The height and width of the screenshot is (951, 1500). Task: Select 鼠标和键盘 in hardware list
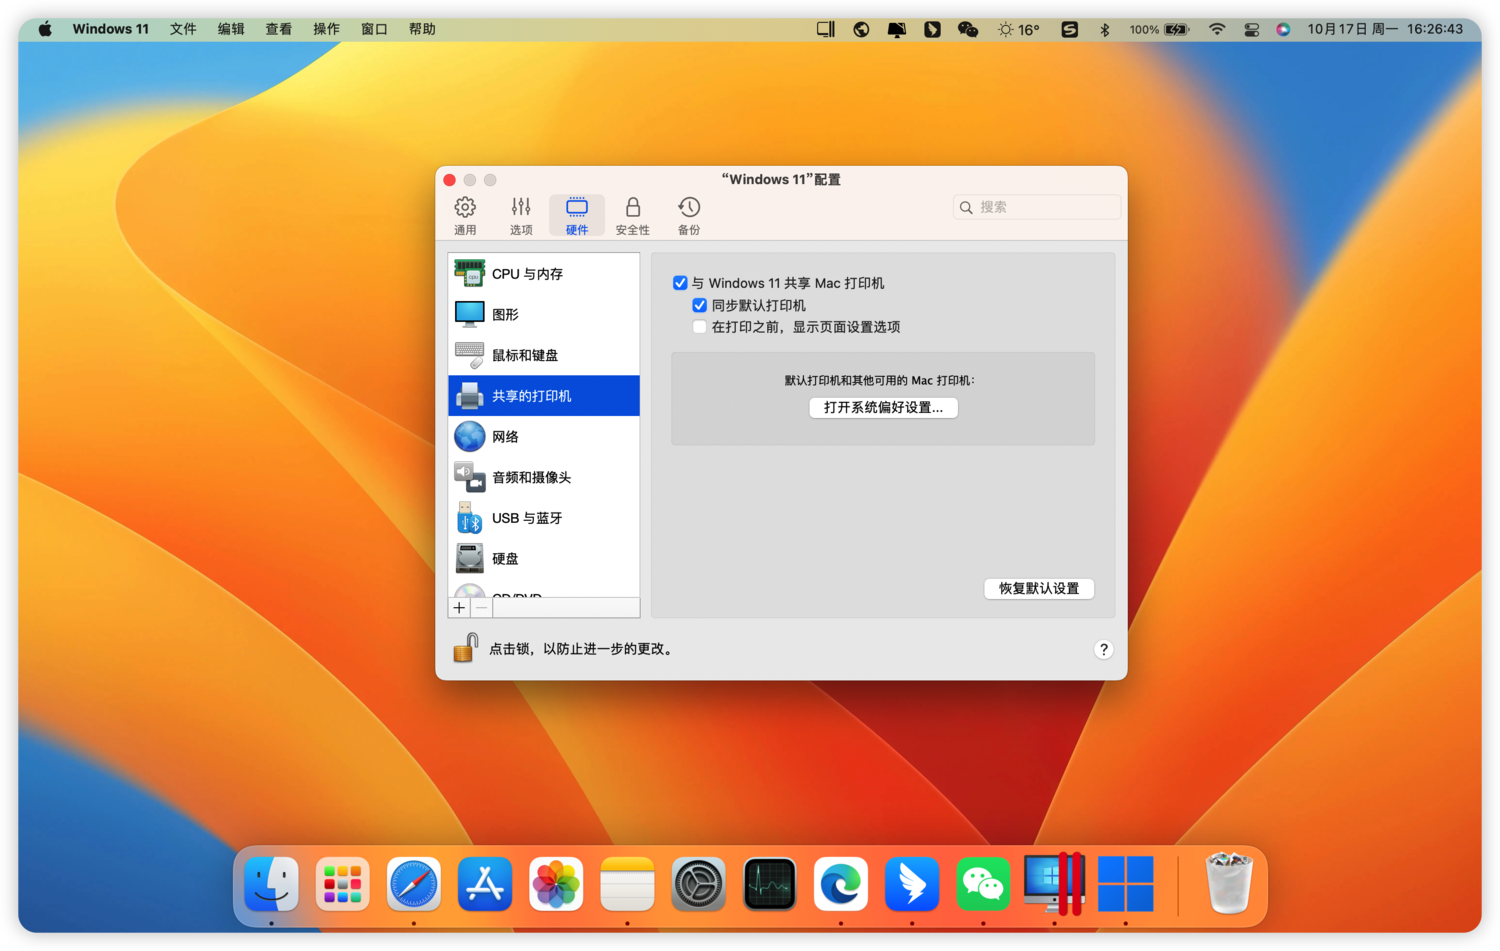[544, 355]
